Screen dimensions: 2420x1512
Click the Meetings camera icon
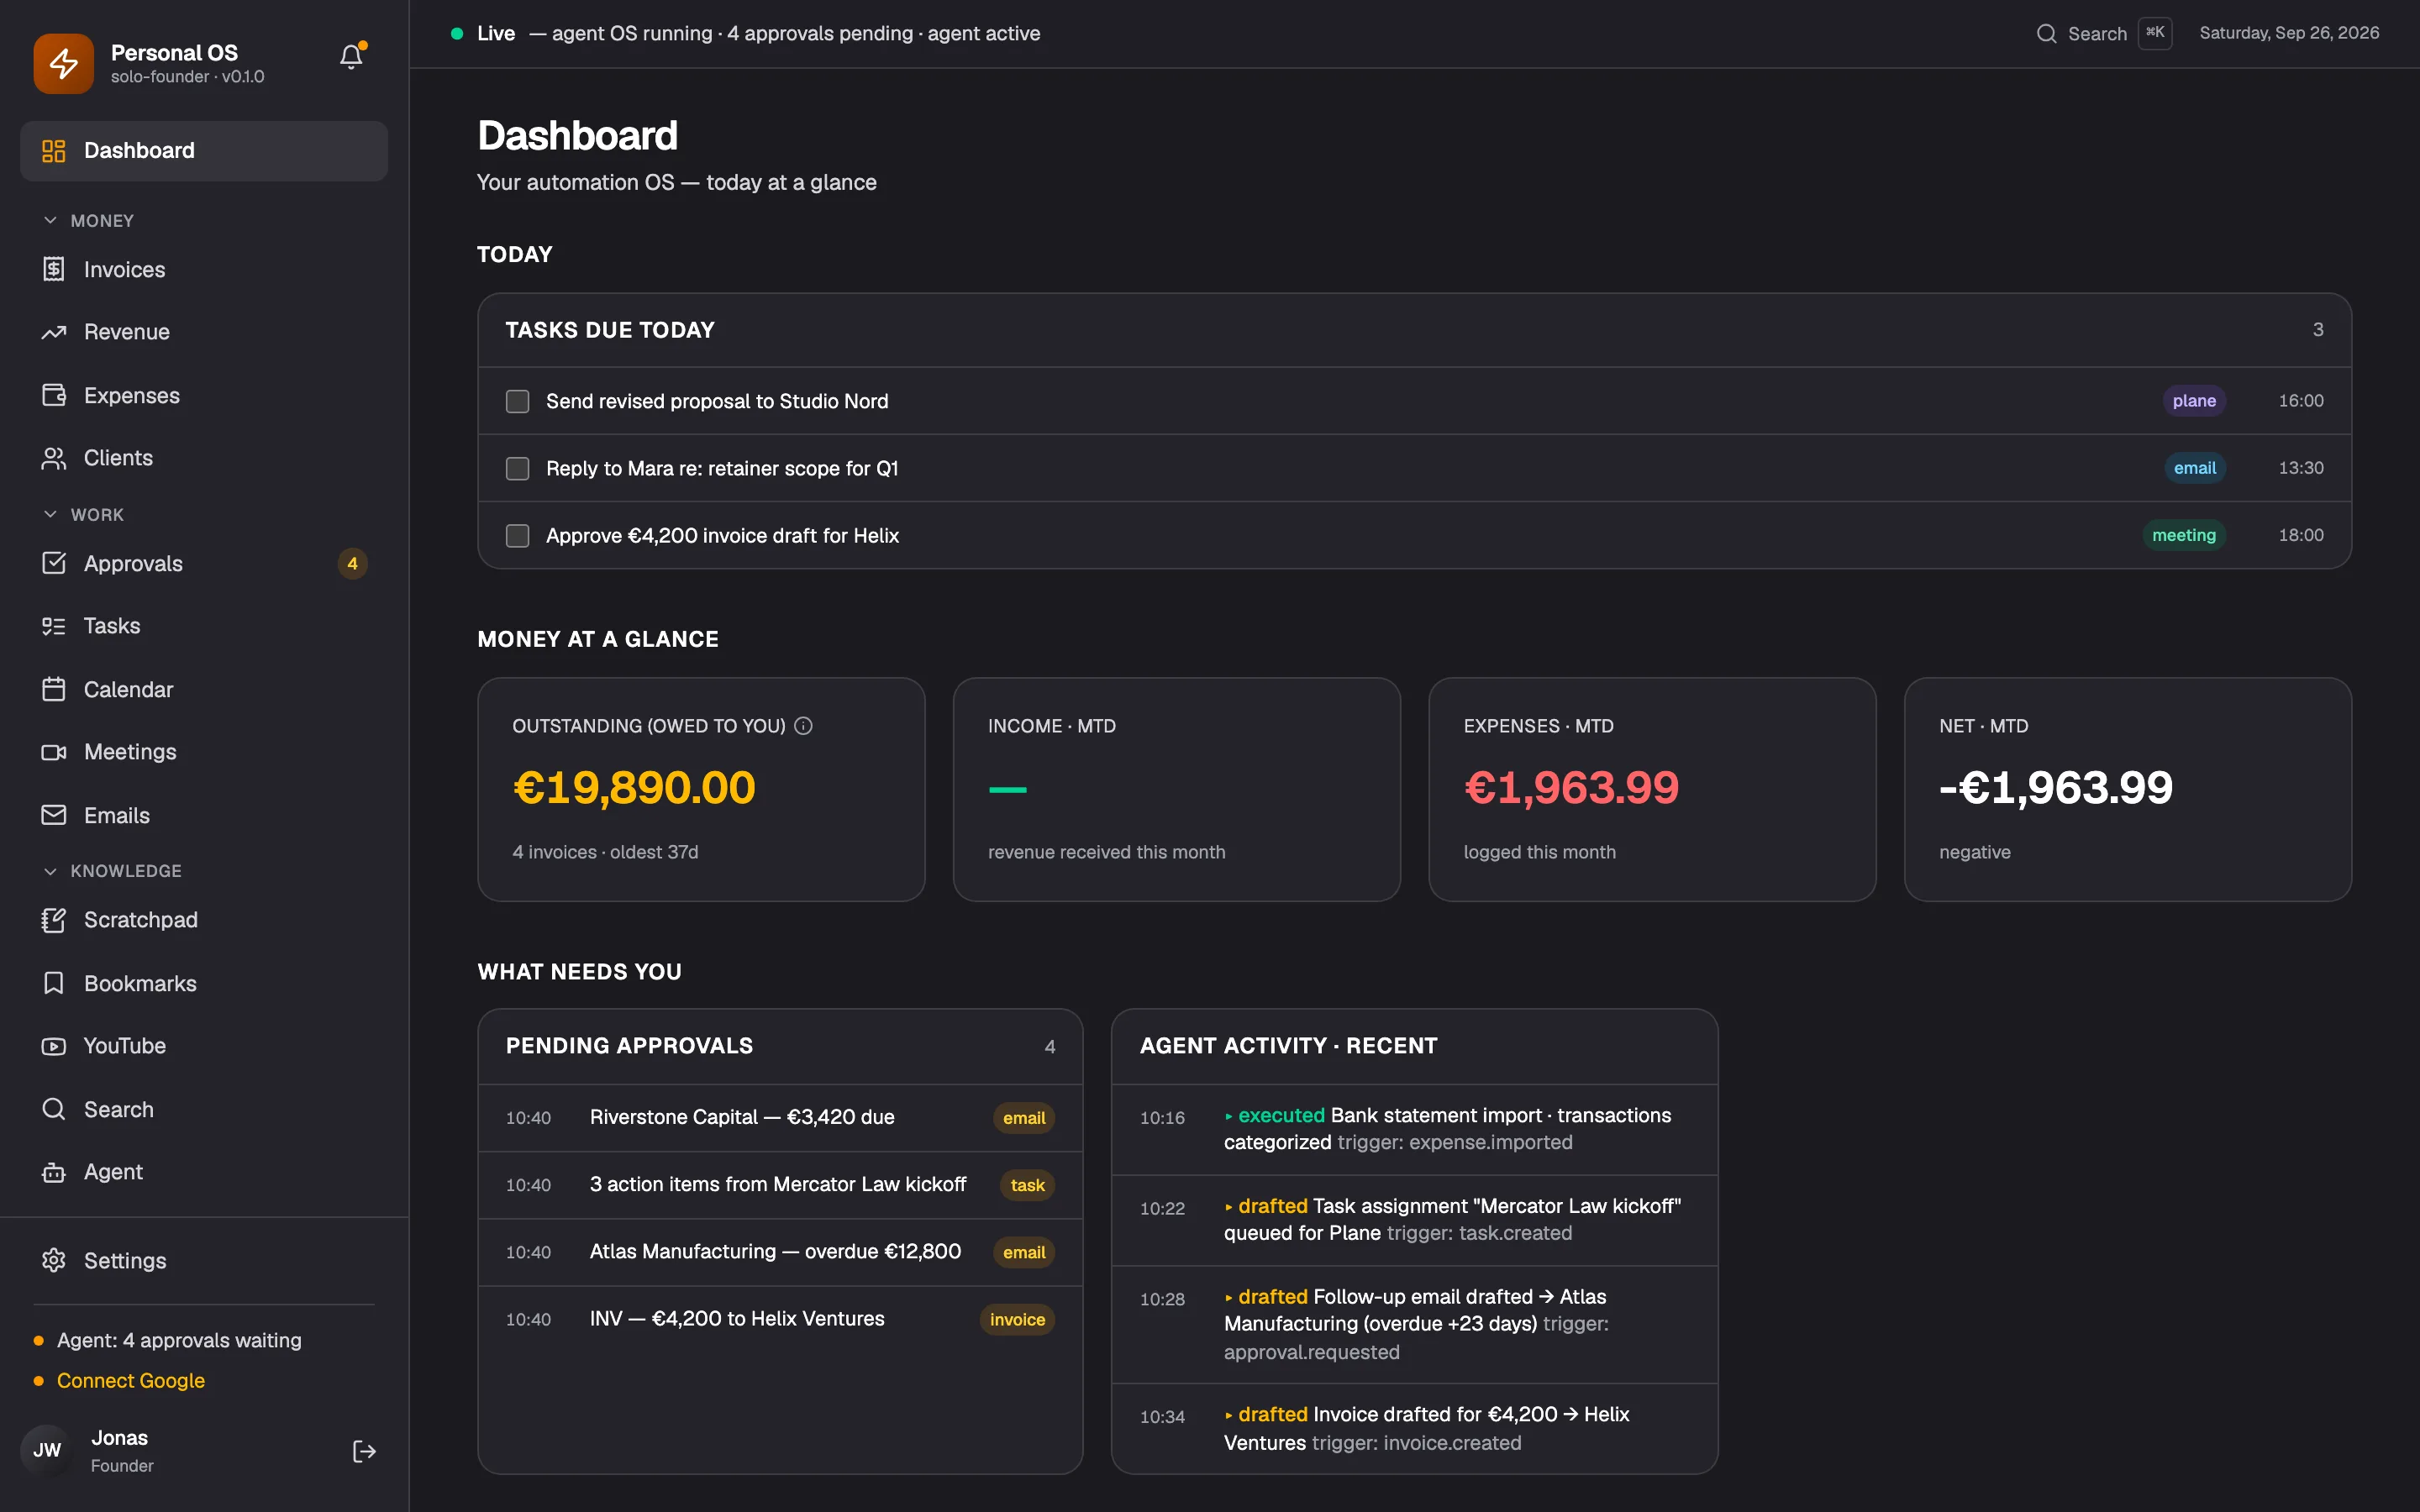click(54, 752)
